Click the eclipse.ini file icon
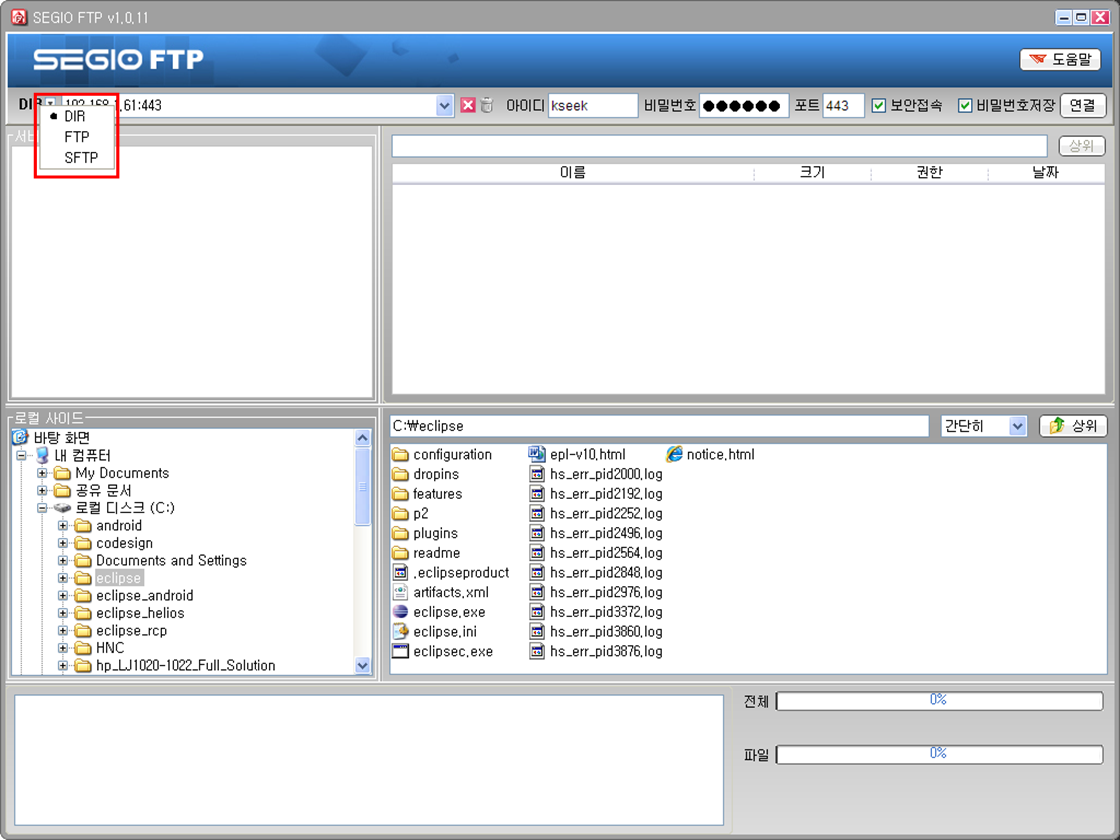 click(401, 632)
